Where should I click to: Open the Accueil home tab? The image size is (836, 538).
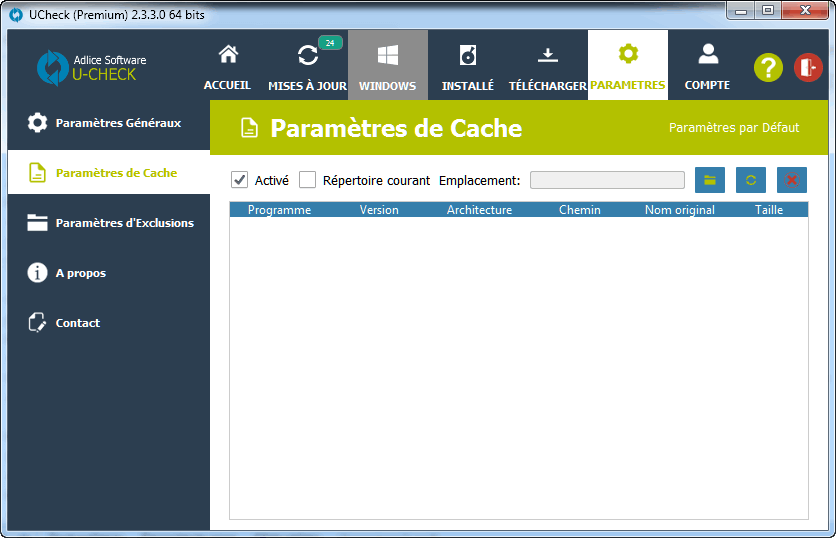(x=227, y=66)
